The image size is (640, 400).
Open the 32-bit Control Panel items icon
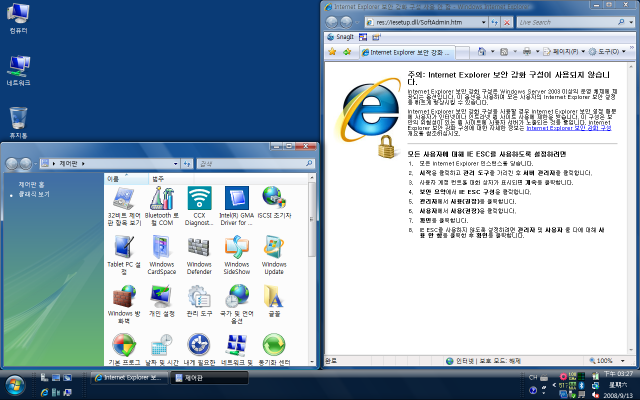(124, 206)
